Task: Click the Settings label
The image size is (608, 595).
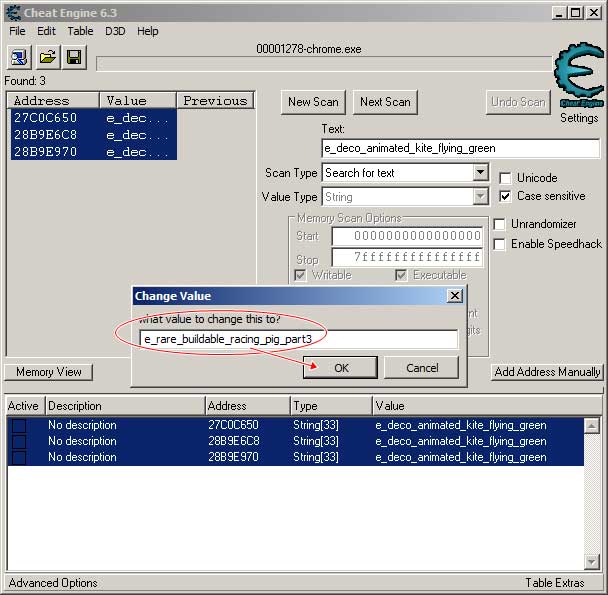Action: (579, 118)
